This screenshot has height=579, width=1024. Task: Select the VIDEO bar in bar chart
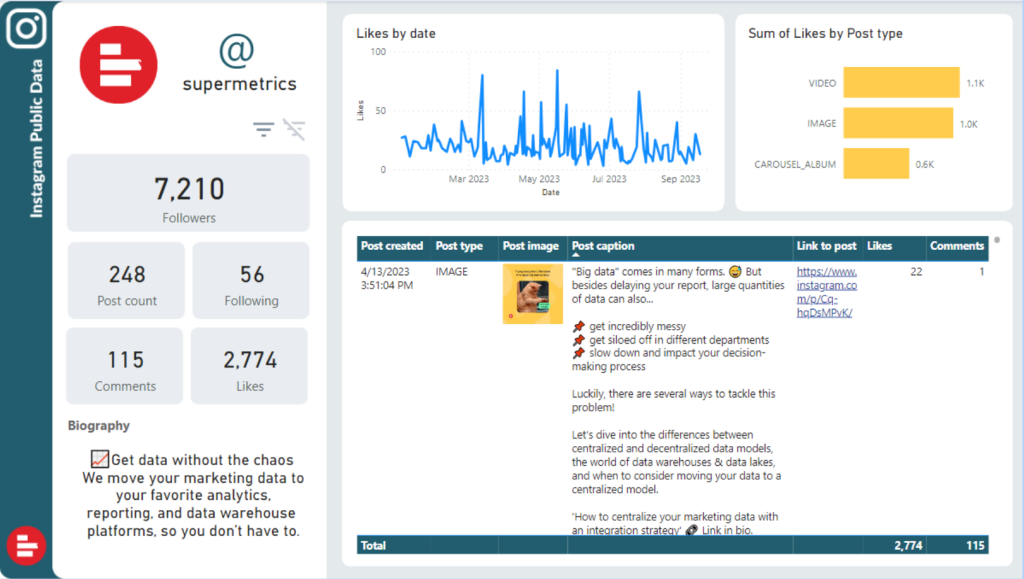pyautogui.click(x=901, y=83)
